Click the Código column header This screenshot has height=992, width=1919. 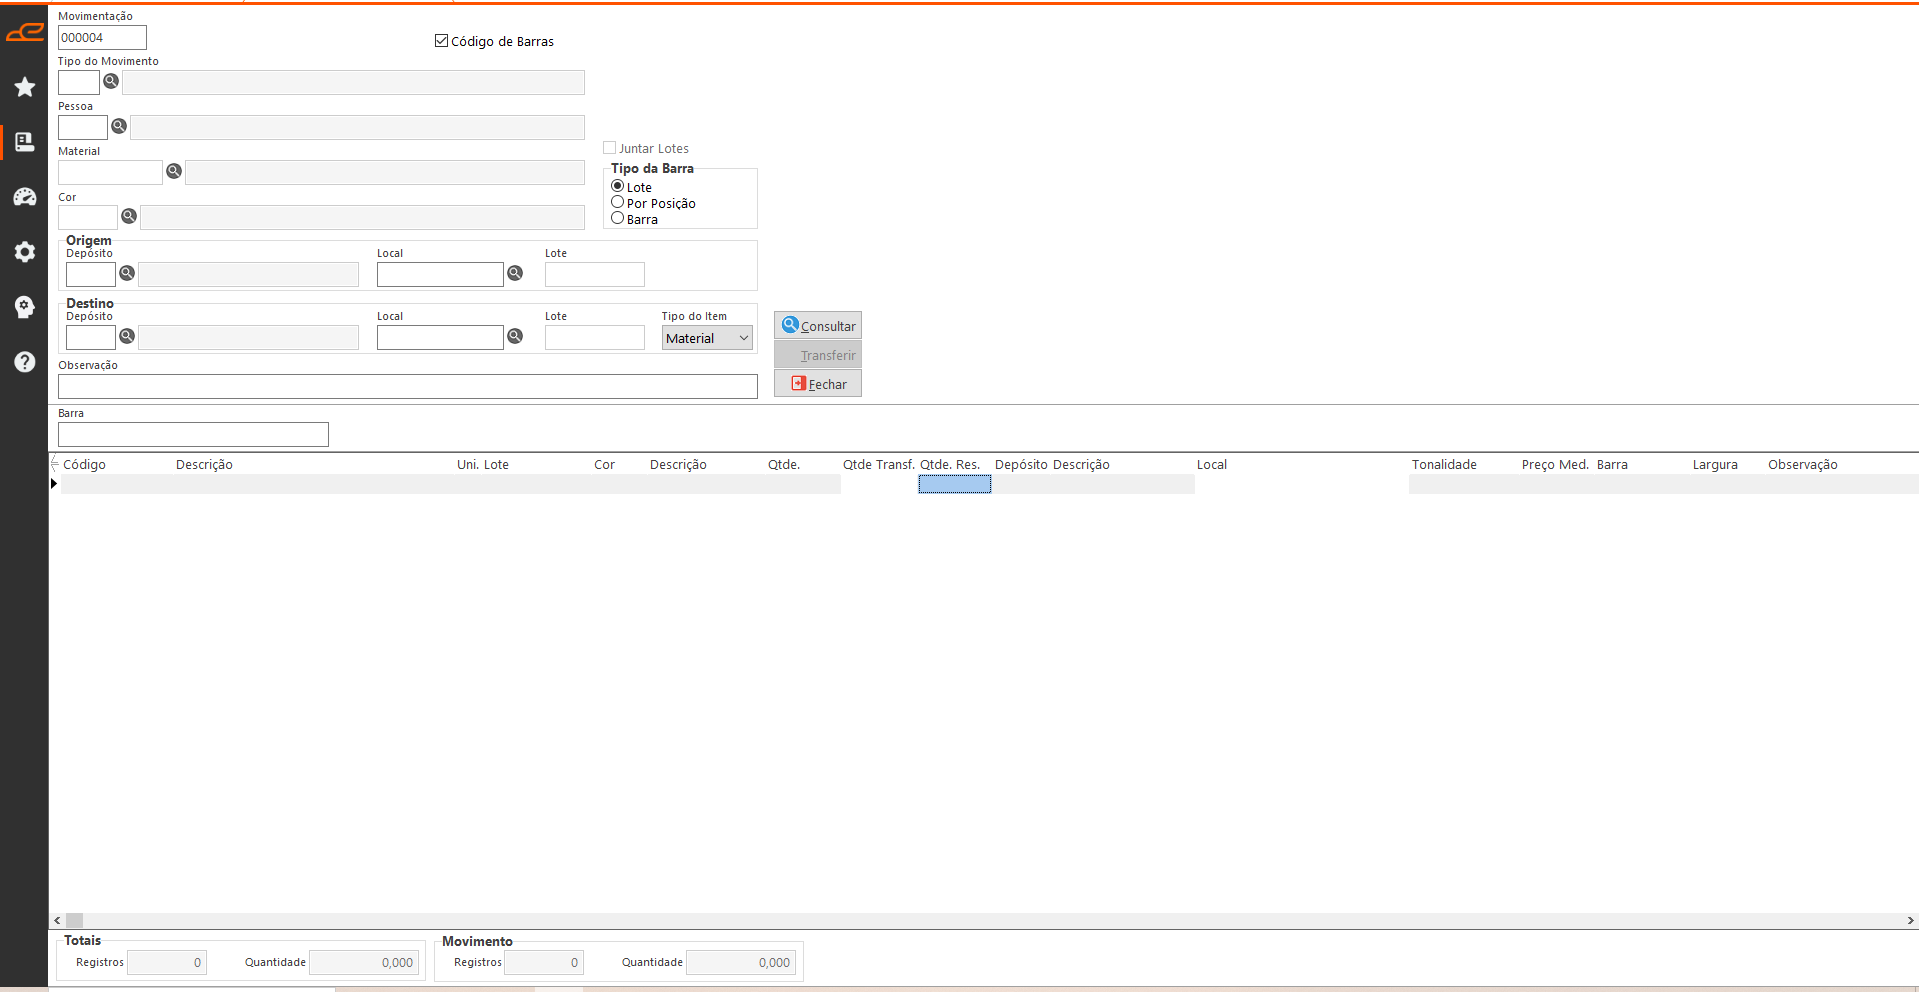pos(85,464)
